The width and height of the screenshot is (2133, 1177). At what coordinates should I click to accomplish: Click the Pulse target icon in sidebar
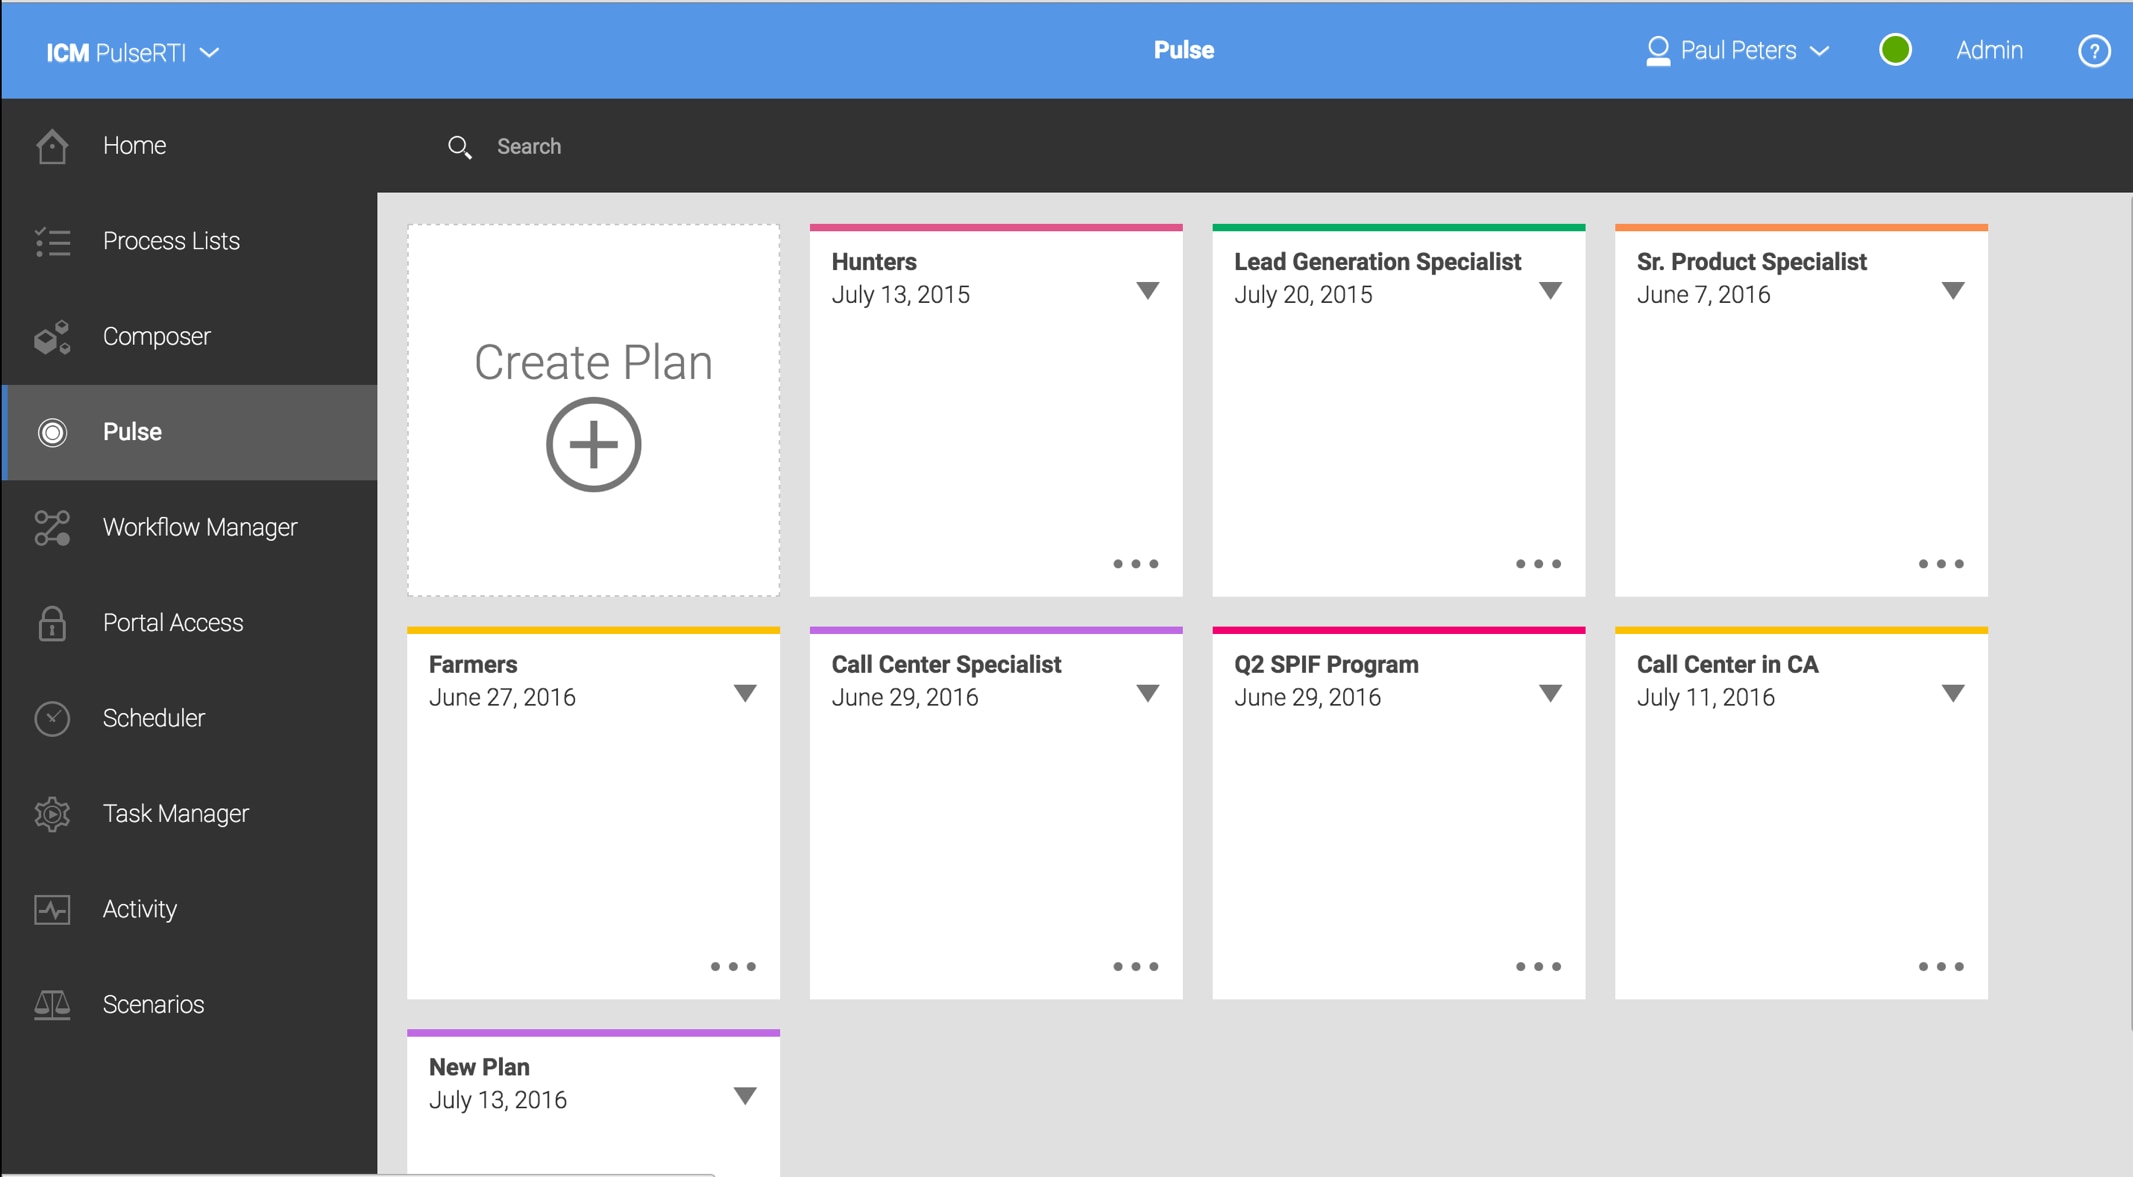click(52, 432)
